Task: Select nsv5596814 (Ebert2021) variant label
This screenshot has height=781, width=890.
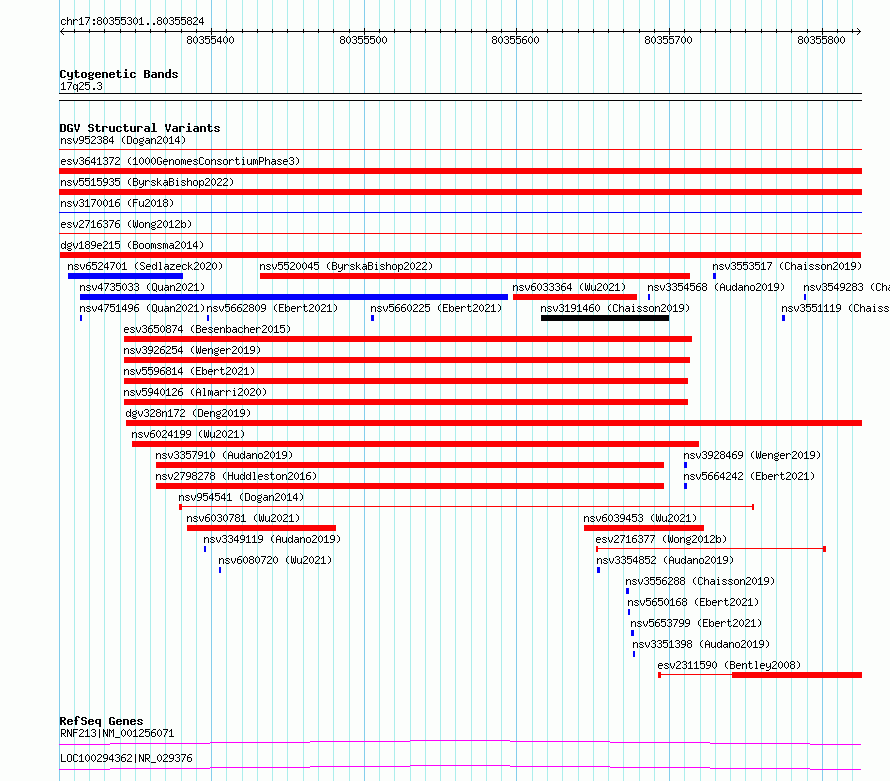Action: point(189,371)
